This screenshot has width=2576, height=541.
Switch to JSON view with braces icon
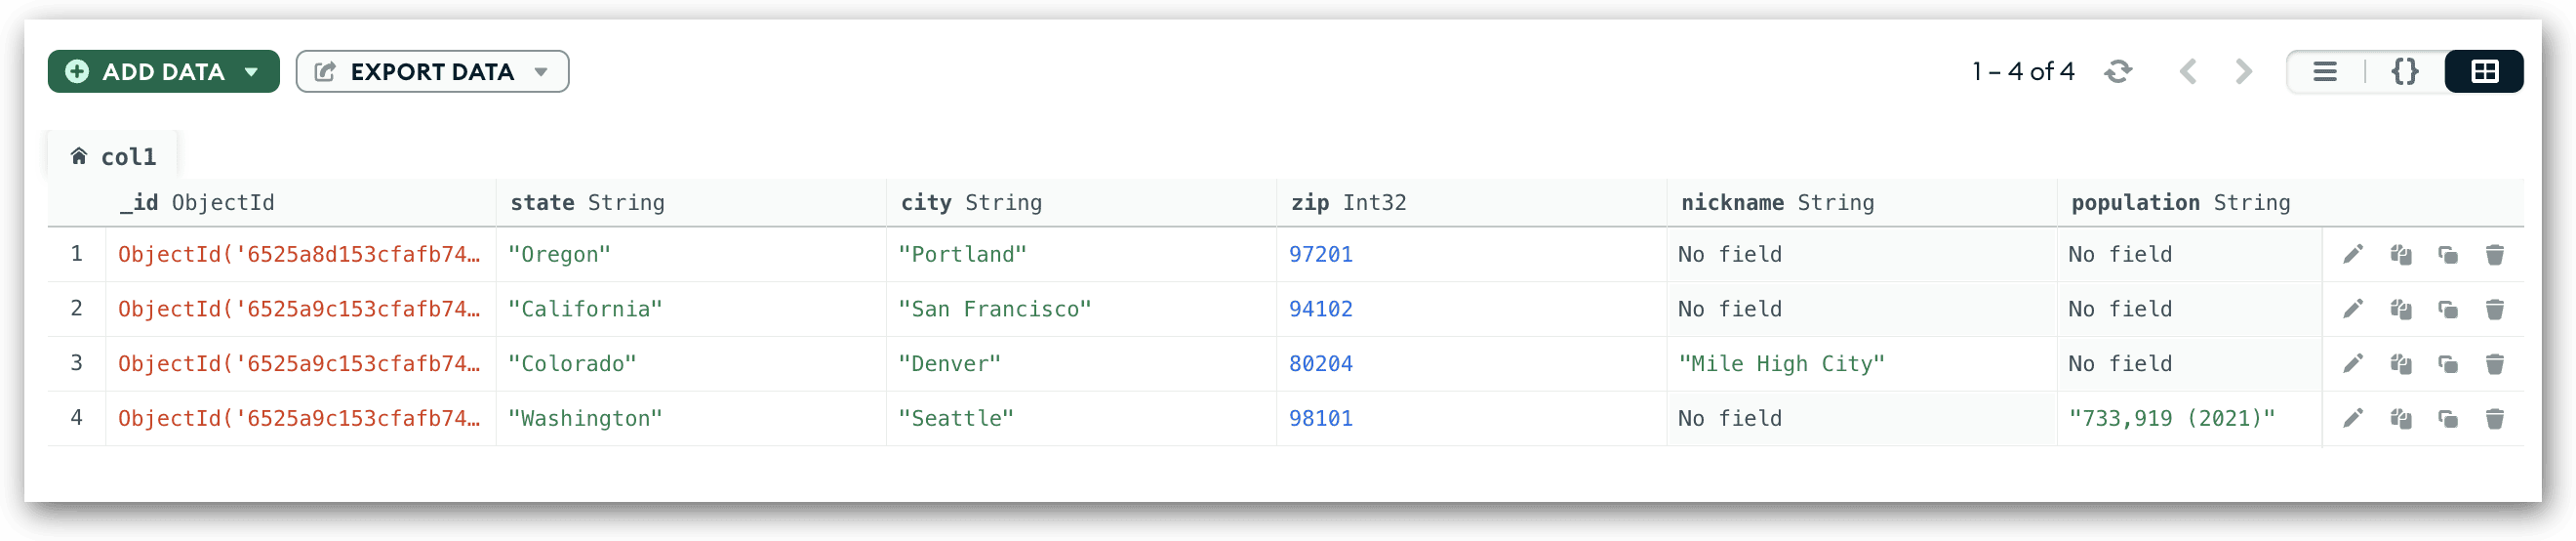pos(2404,71)
